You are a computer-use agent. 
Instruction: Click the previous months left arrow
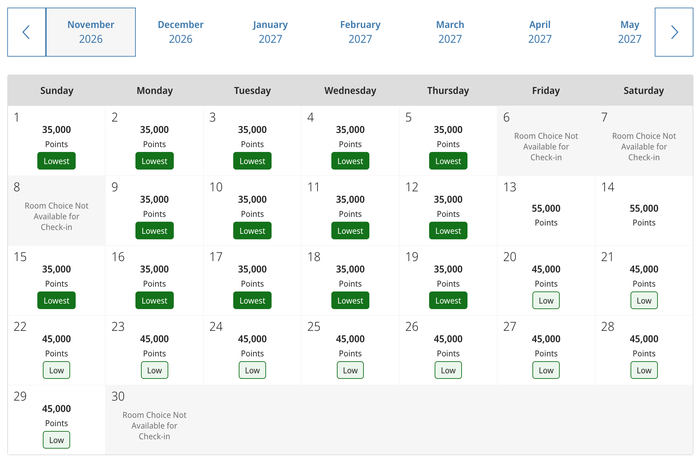[x=26, y=32]
